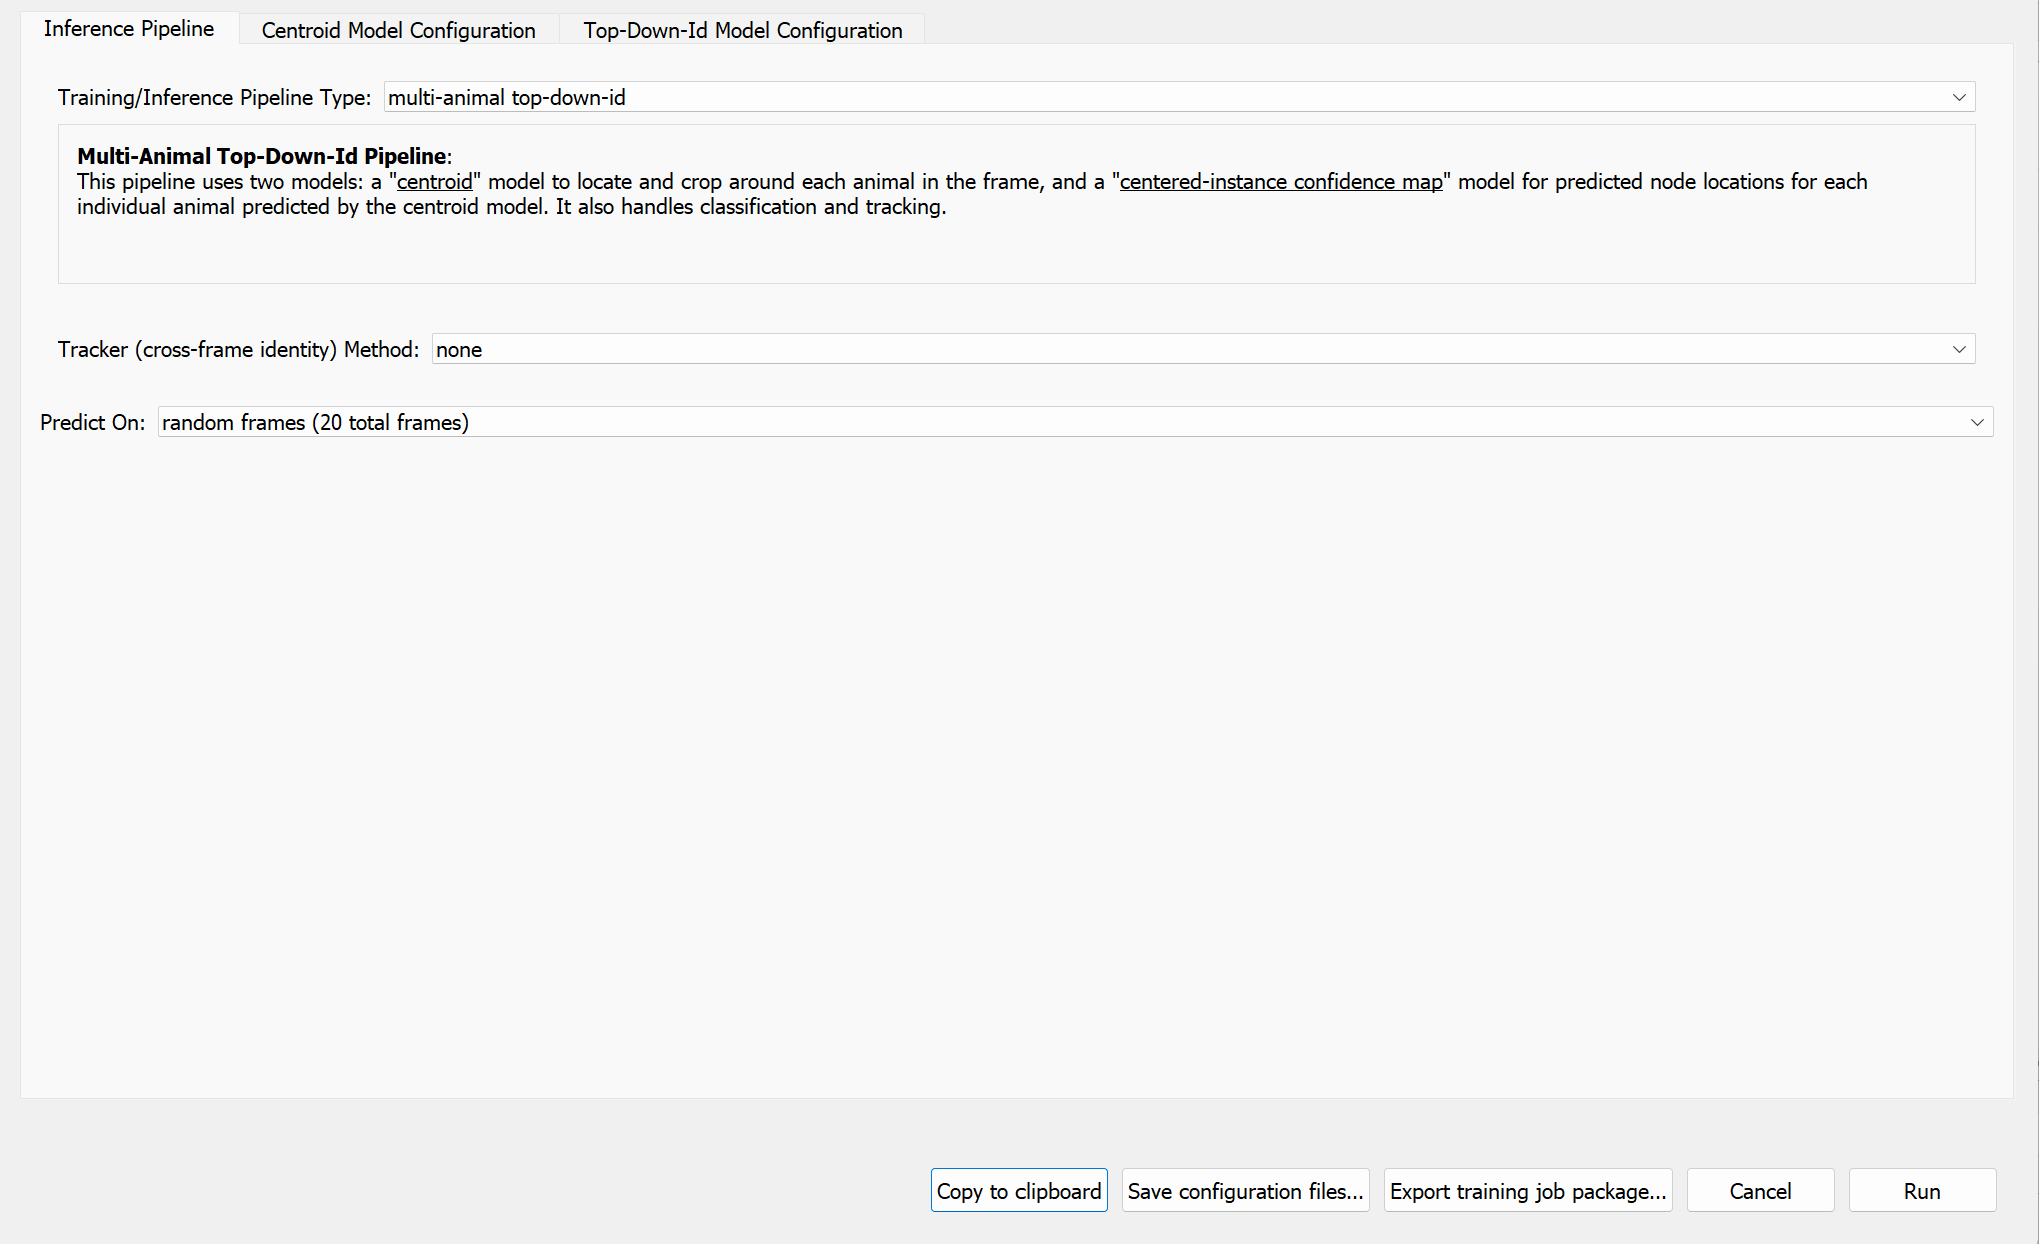Screen dimensions: 2039x1244
Task: Click the chevron arrow of Tracker Method combo box
Action: pyautogui.click(x=1958, y=349)
